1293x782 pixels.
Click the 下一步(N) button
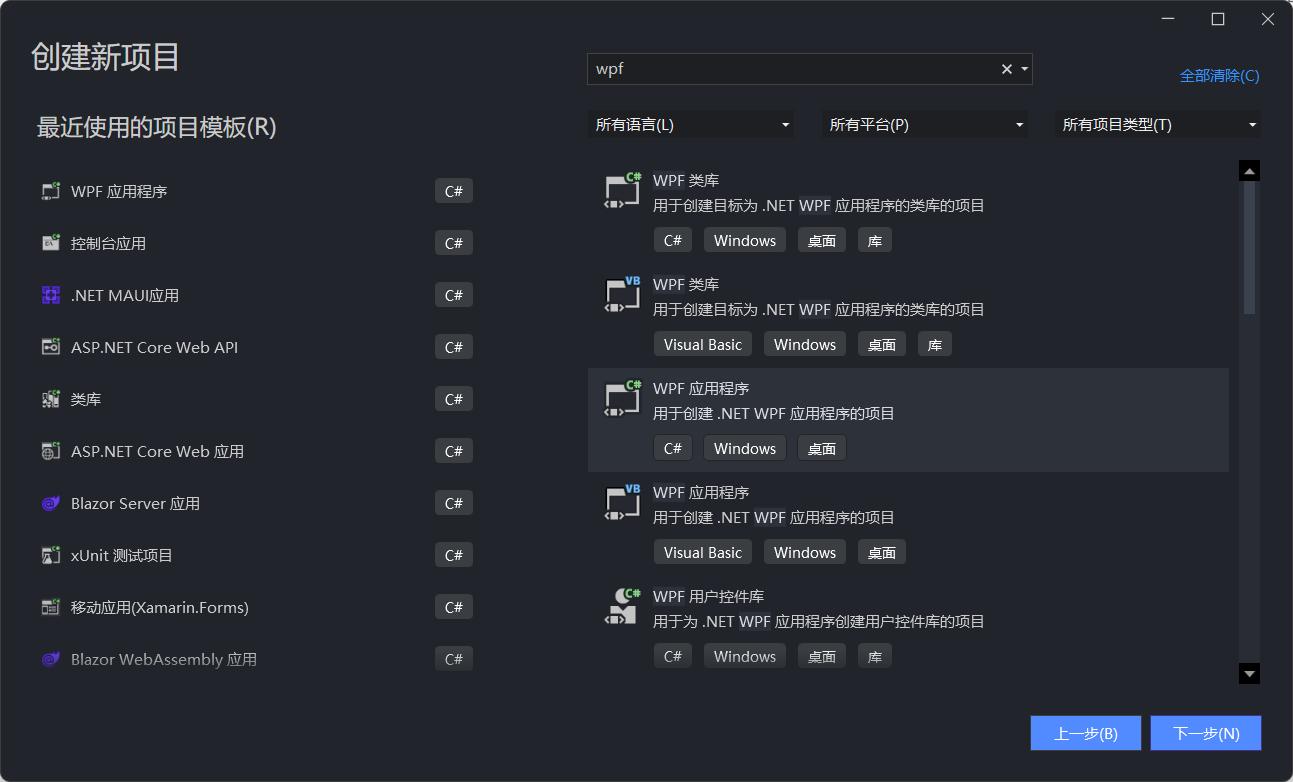[x=1205, y=732]
